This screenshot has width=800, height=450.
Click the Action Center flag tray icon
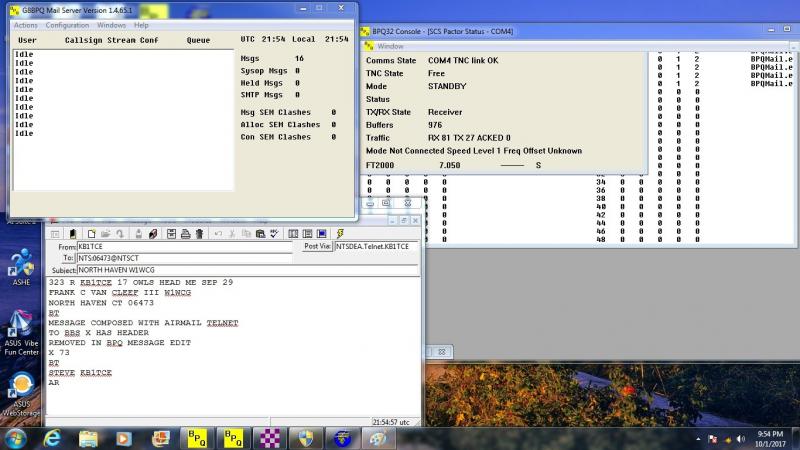tap(713, 439)
